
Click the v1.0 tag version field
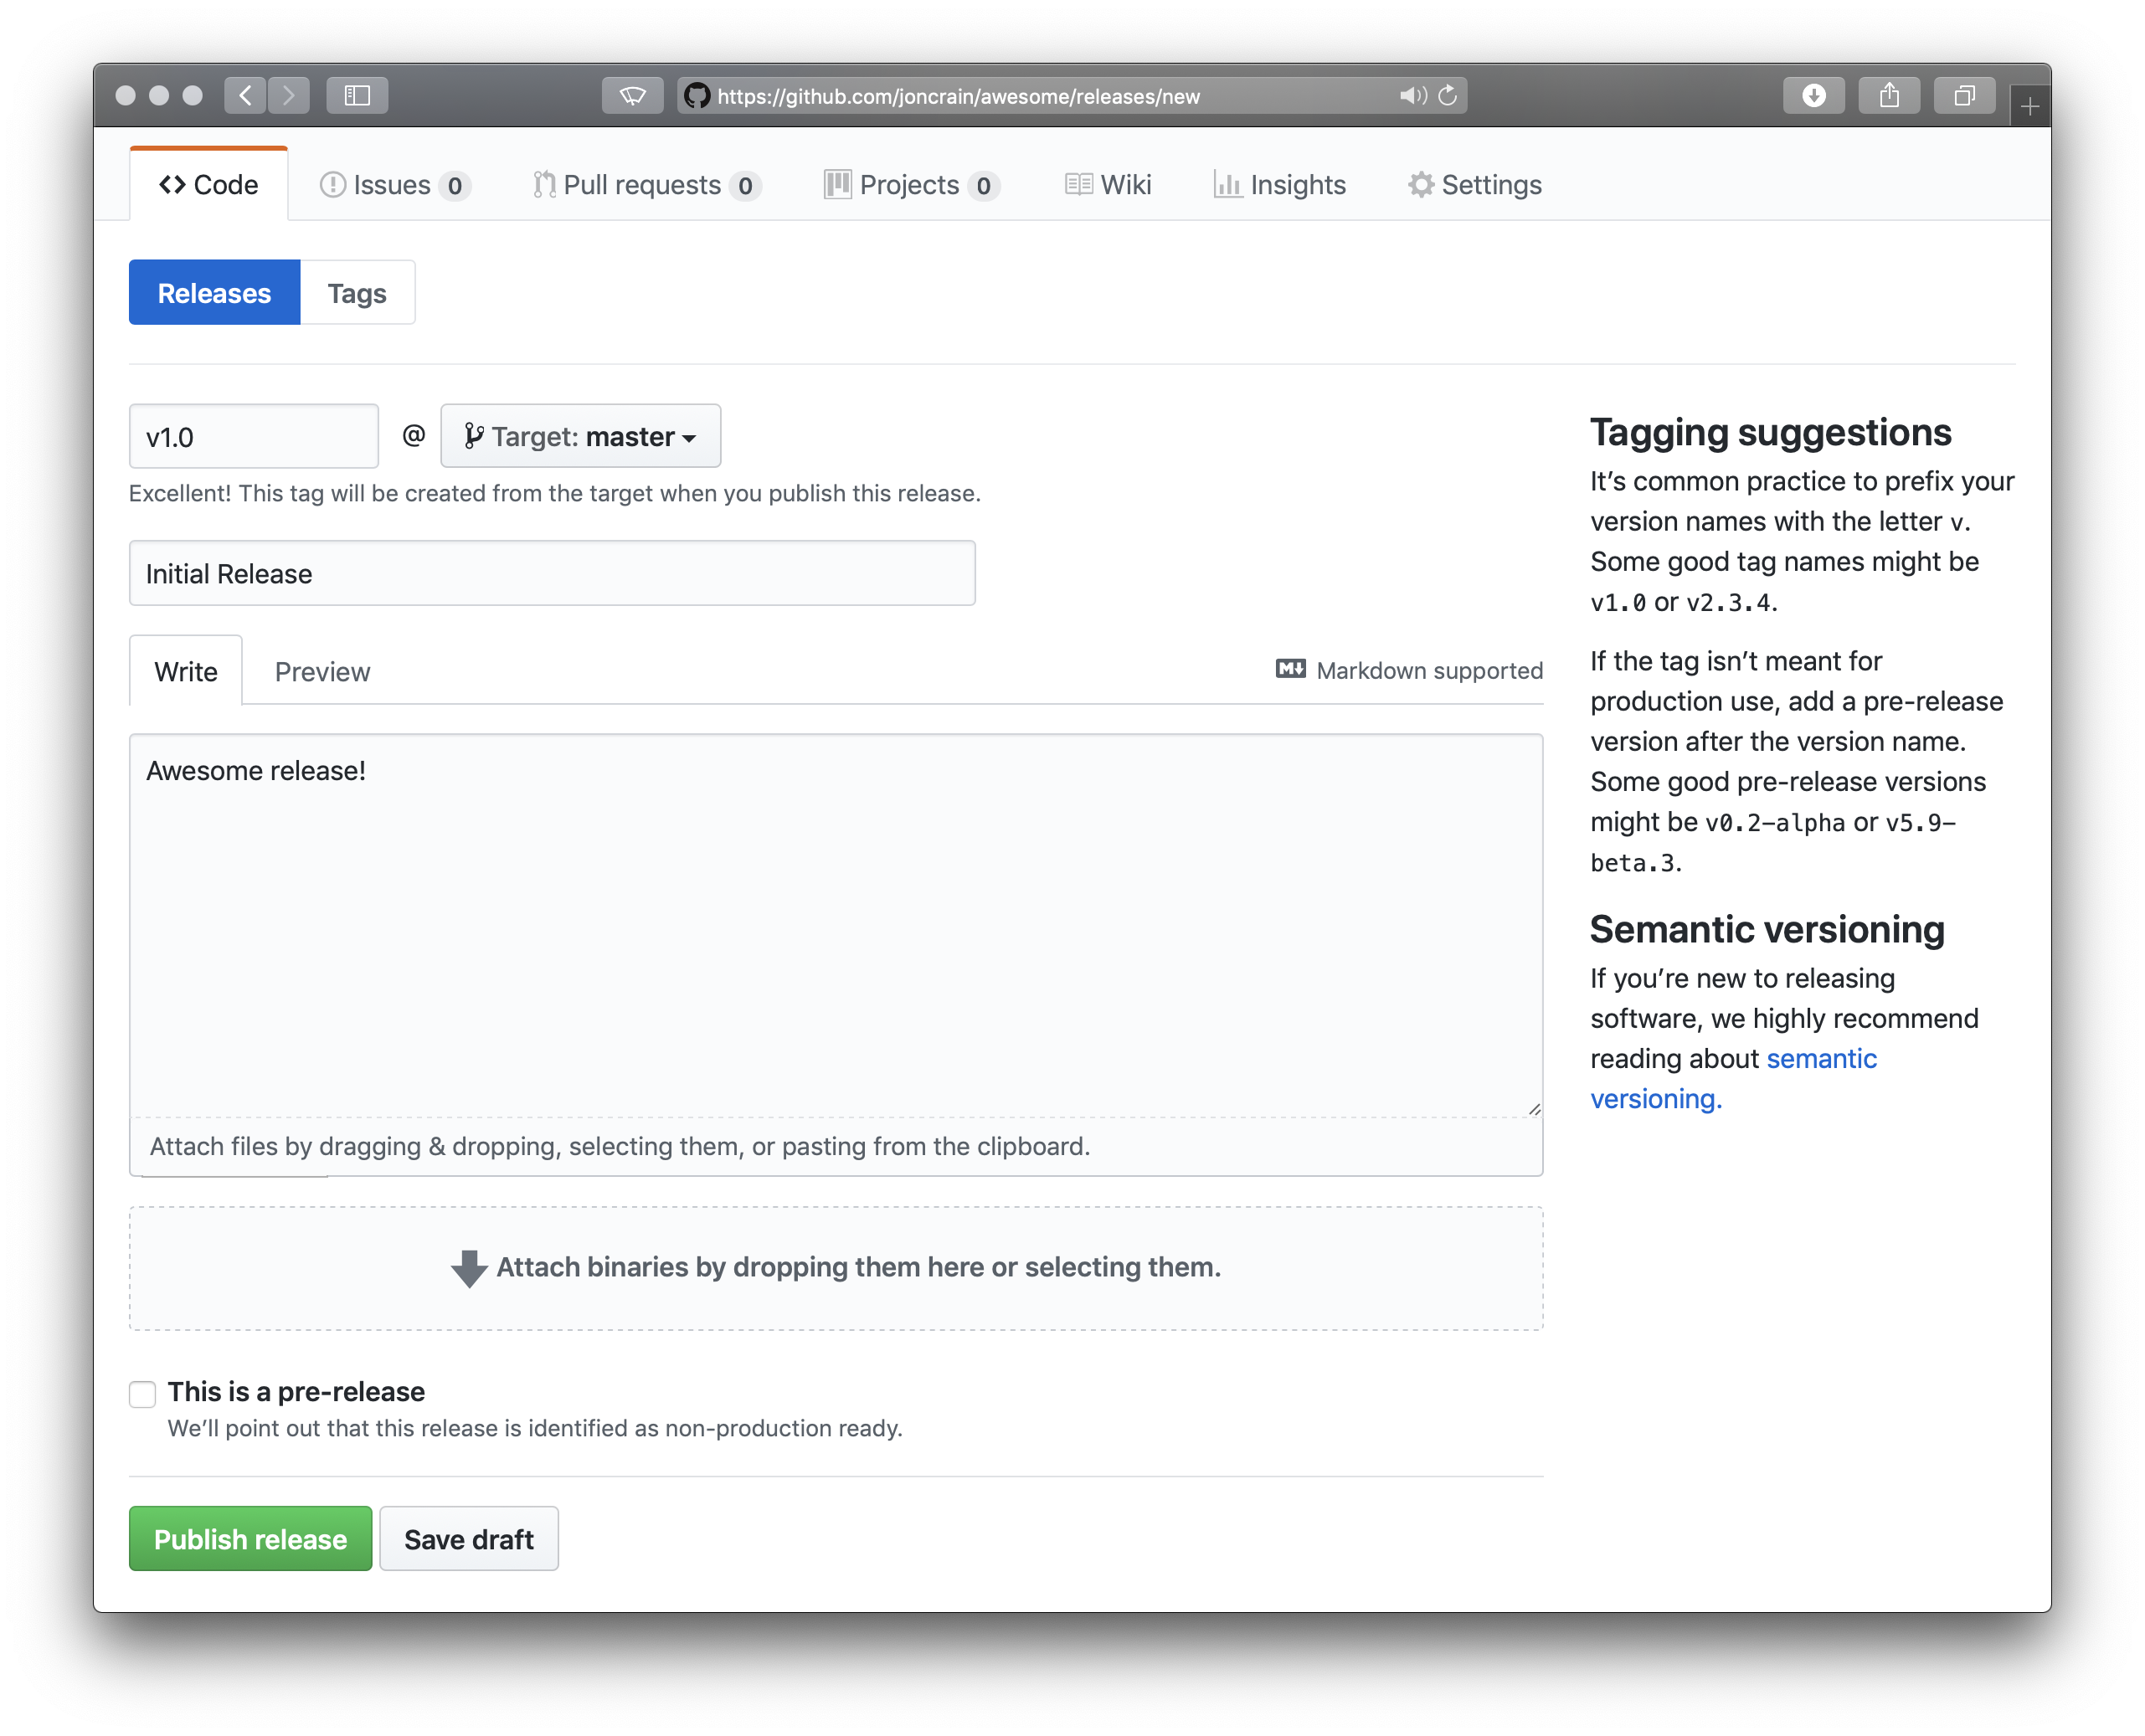tap(254, 437)
